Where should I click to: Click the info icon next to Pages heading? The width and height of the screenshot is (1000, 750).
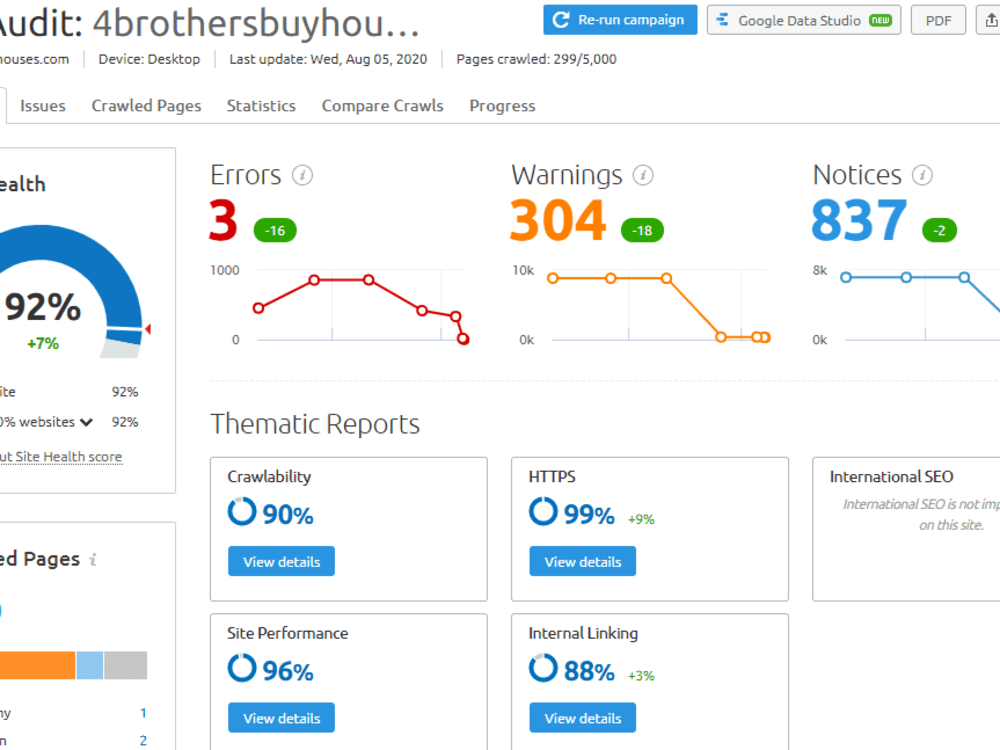click(x=93, y=559)
